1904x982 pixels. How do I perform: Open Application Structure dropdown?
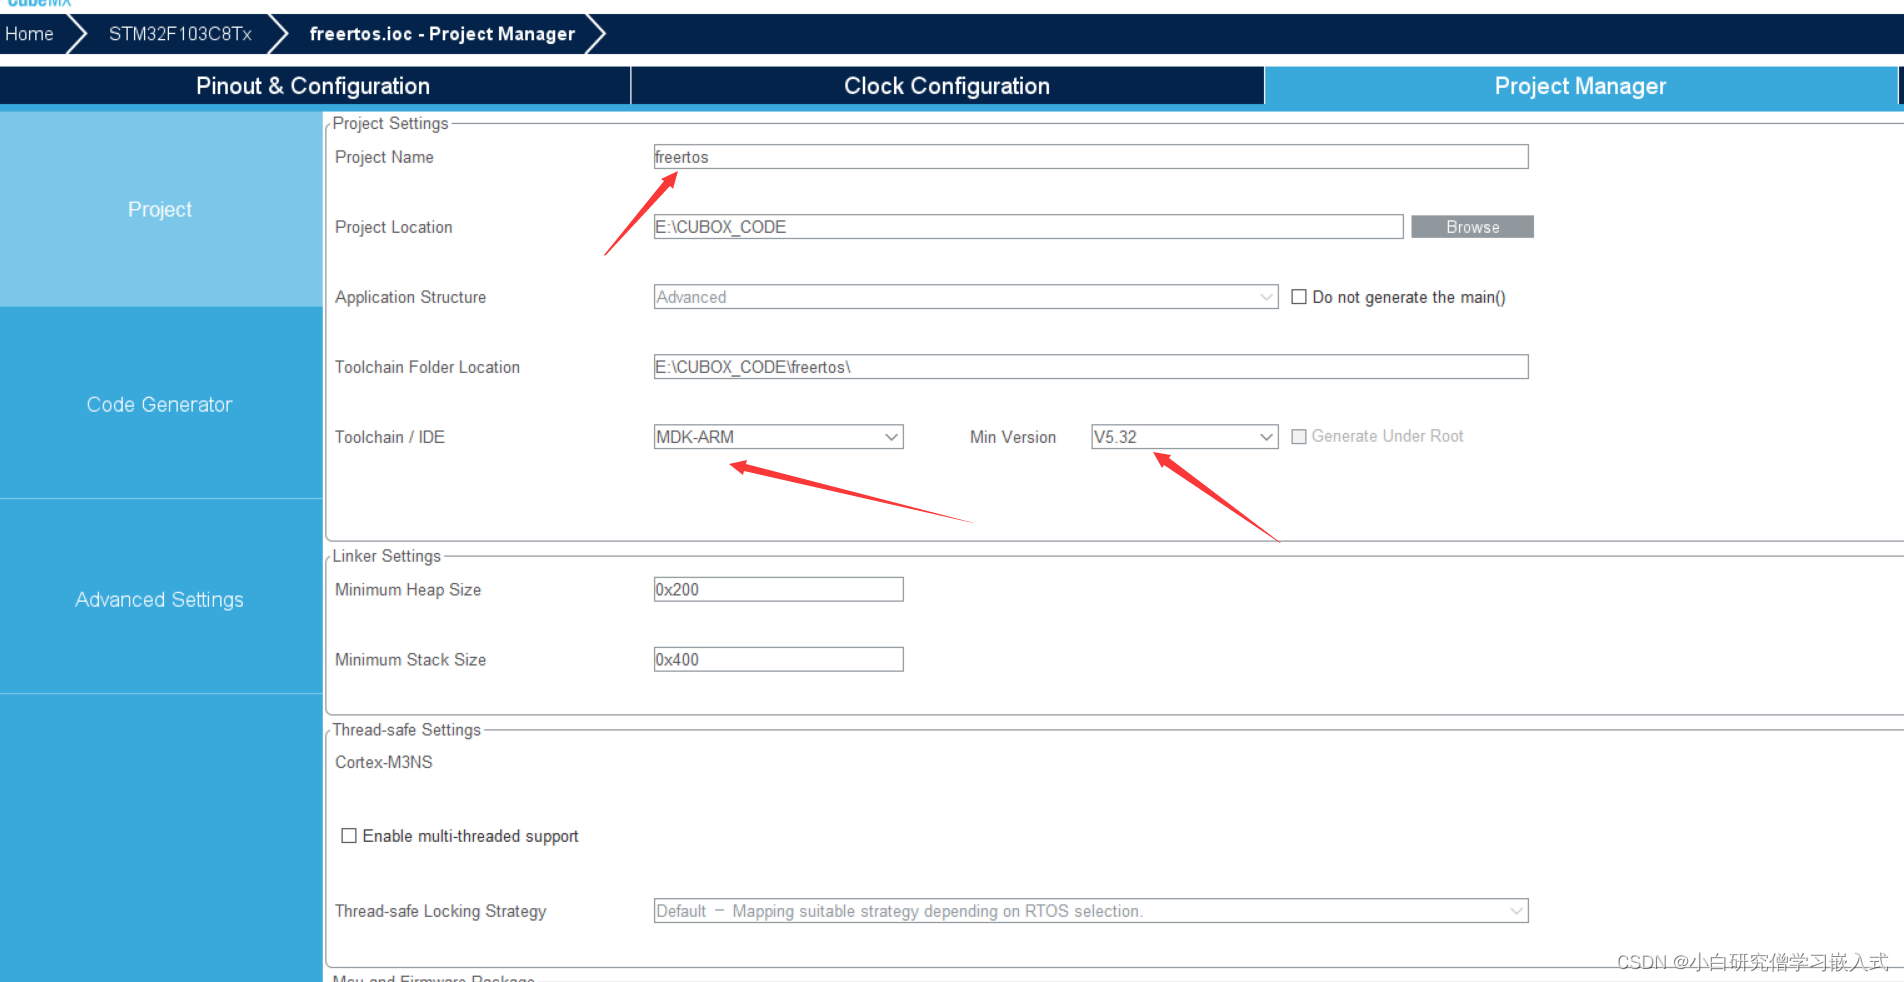pyautogui.click(x=966, y=297)
